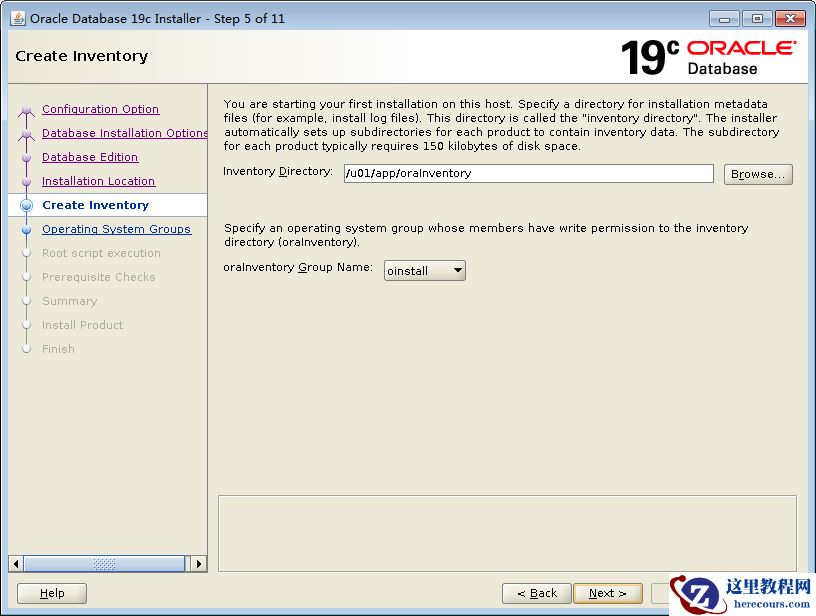Select the Create Inventory step
The image size is (816, 616).
pos(95,205)
